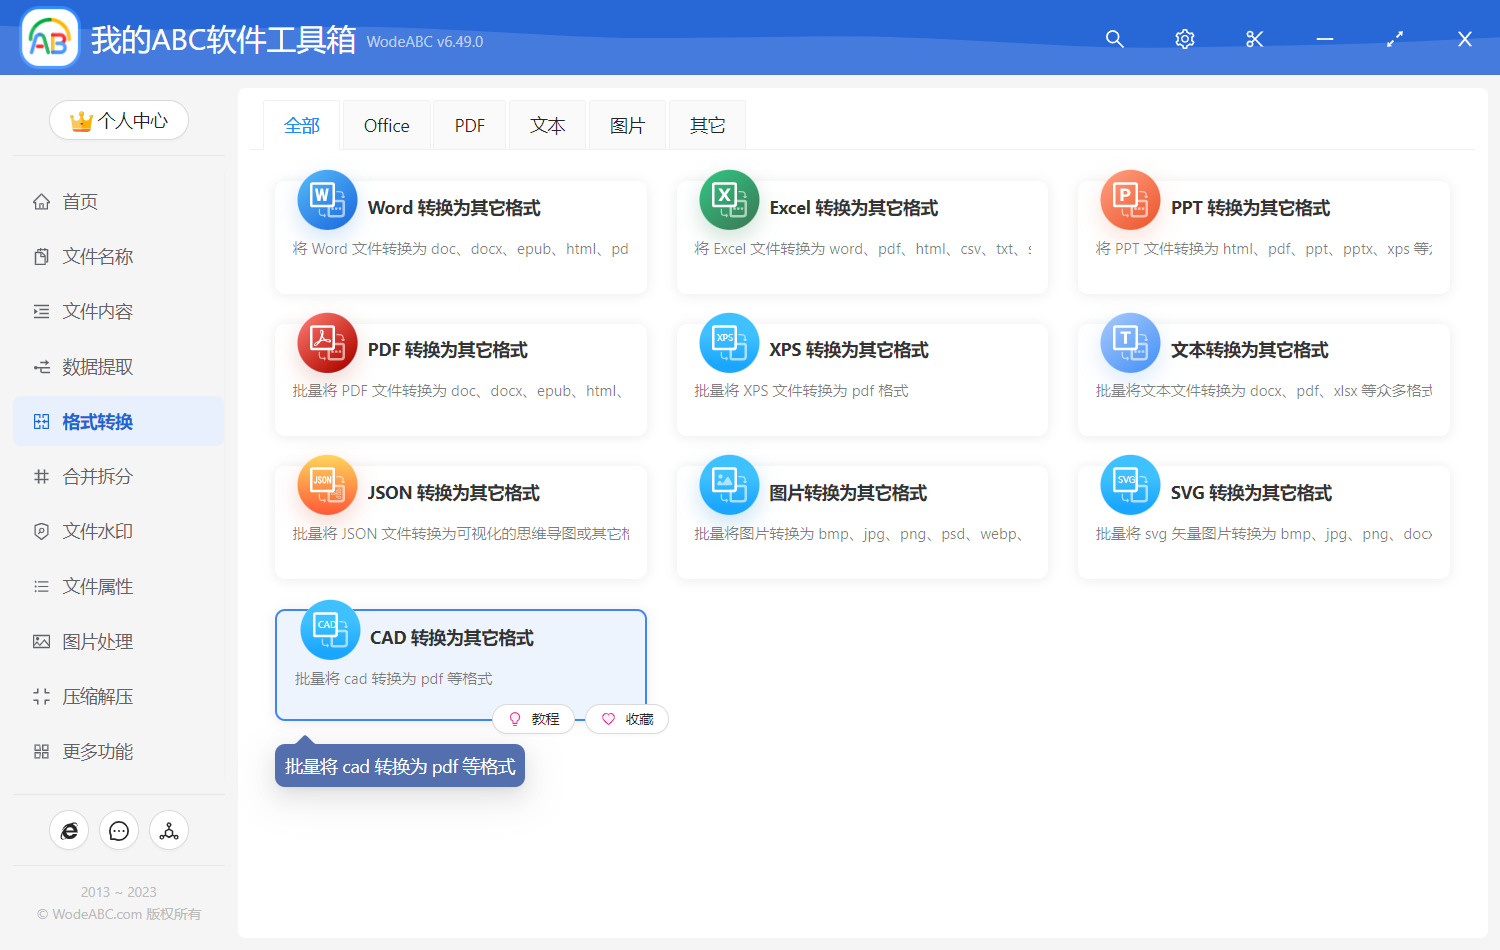This screenshot has height=950, width=1500.
Task: Open the Excel 转换为其它格式 card
Action: 861,237
